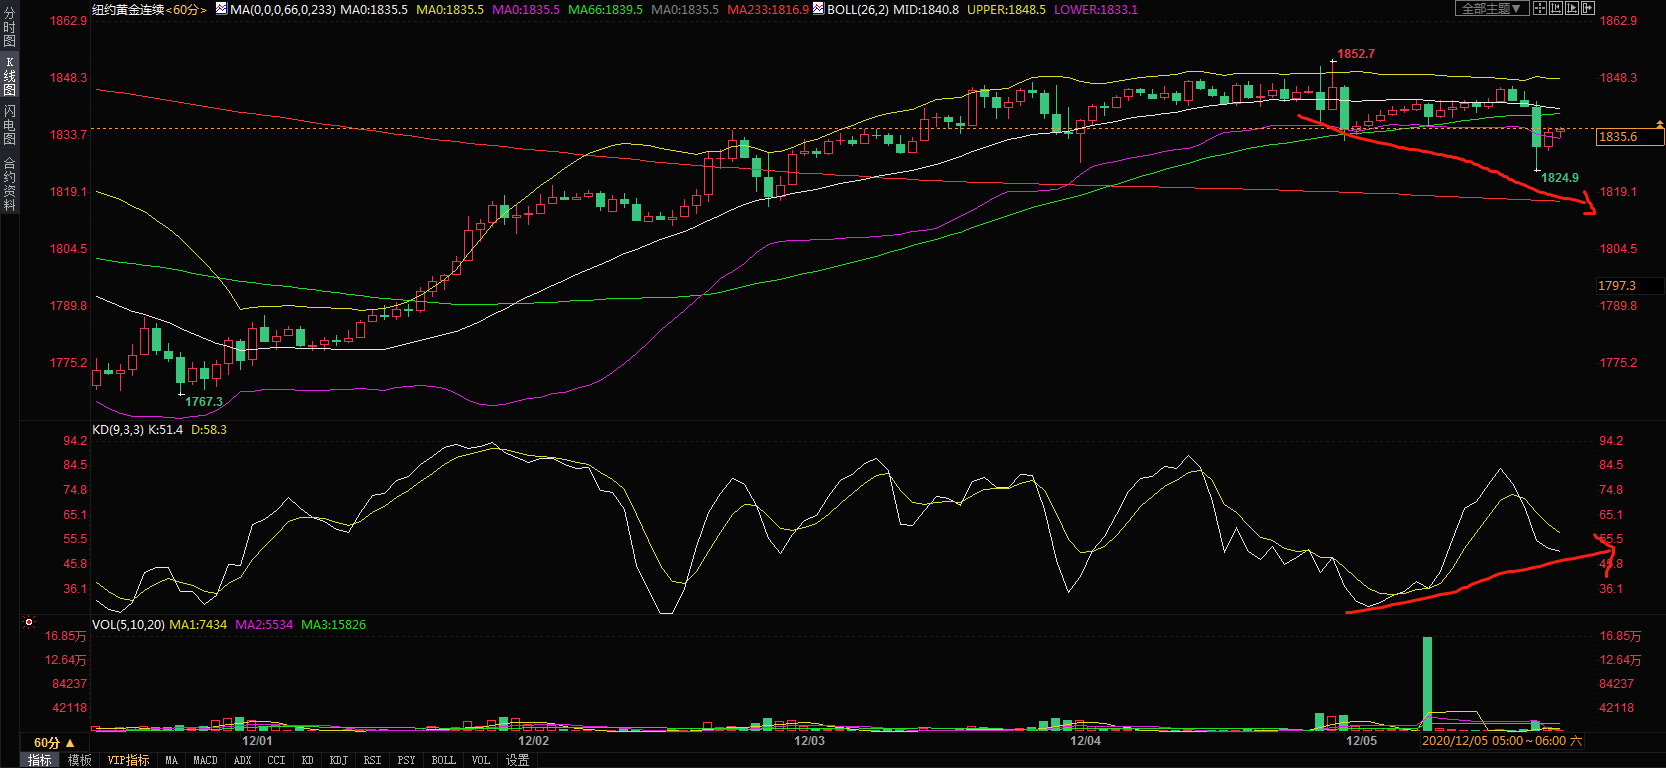This screenshot has height=768, width=1666.
Task: Click the MA3:15826 volume value
Action: pyautogui.click(x=334, y=625)
